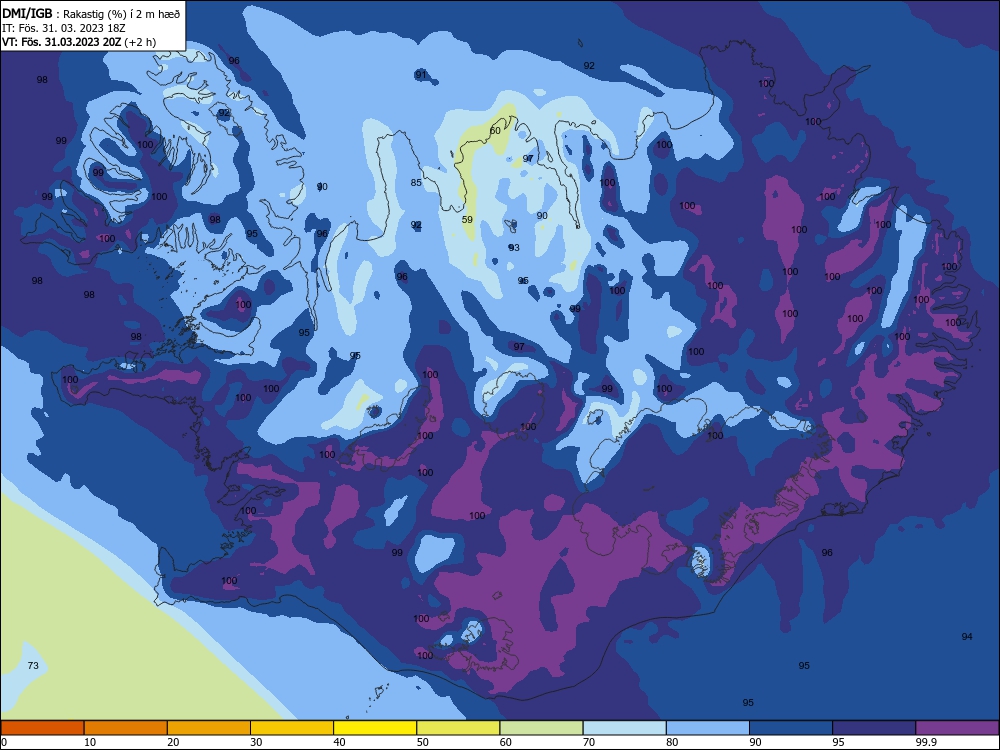The width and height of the screenshot is (1000, 750).
Task: Click the 93 humidity value on the map
Action: pos(514,247)
